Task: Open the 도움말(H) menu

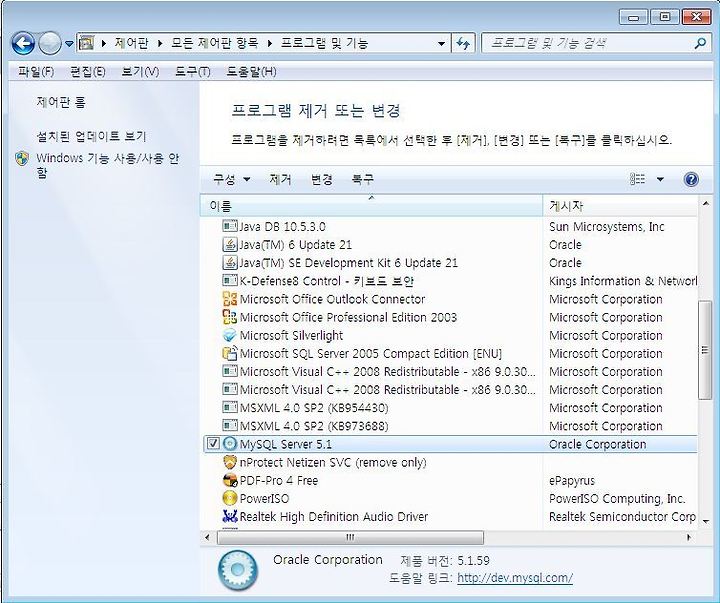Action: [x=252, y=72]
